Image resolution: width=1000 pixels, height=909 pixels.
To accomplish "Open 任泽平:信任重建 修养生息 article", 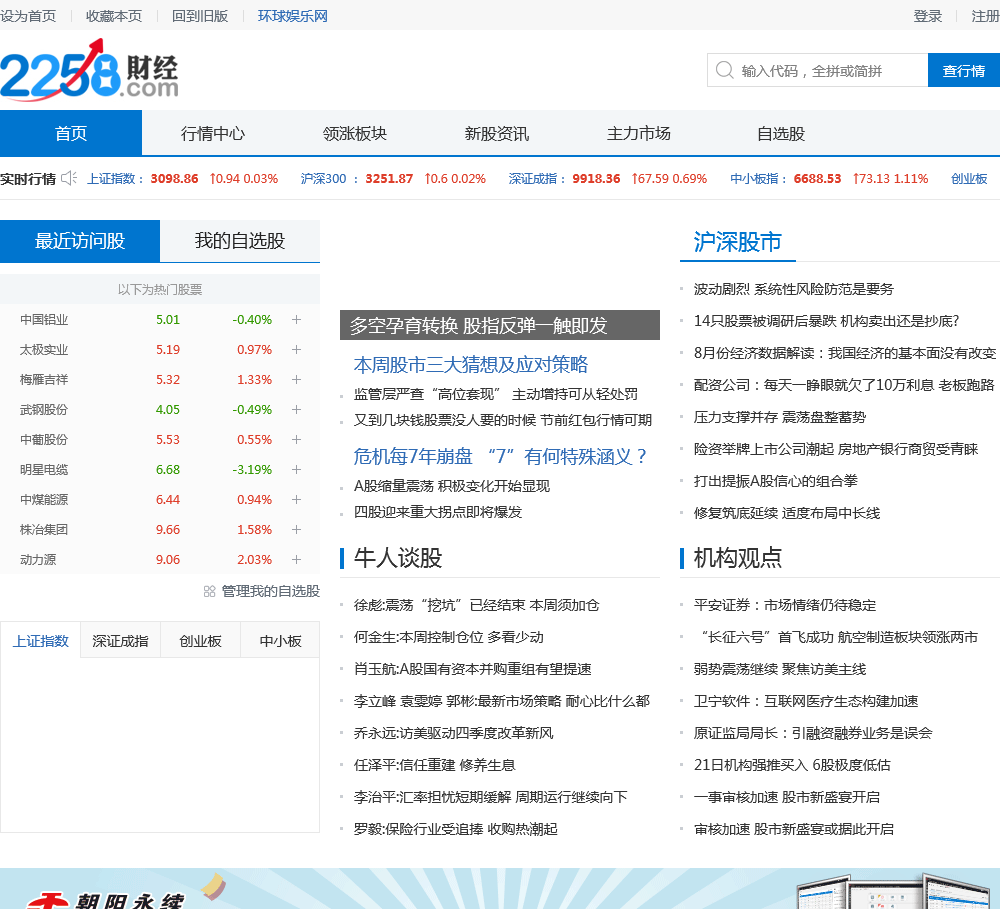I will (x=434, y=765).
